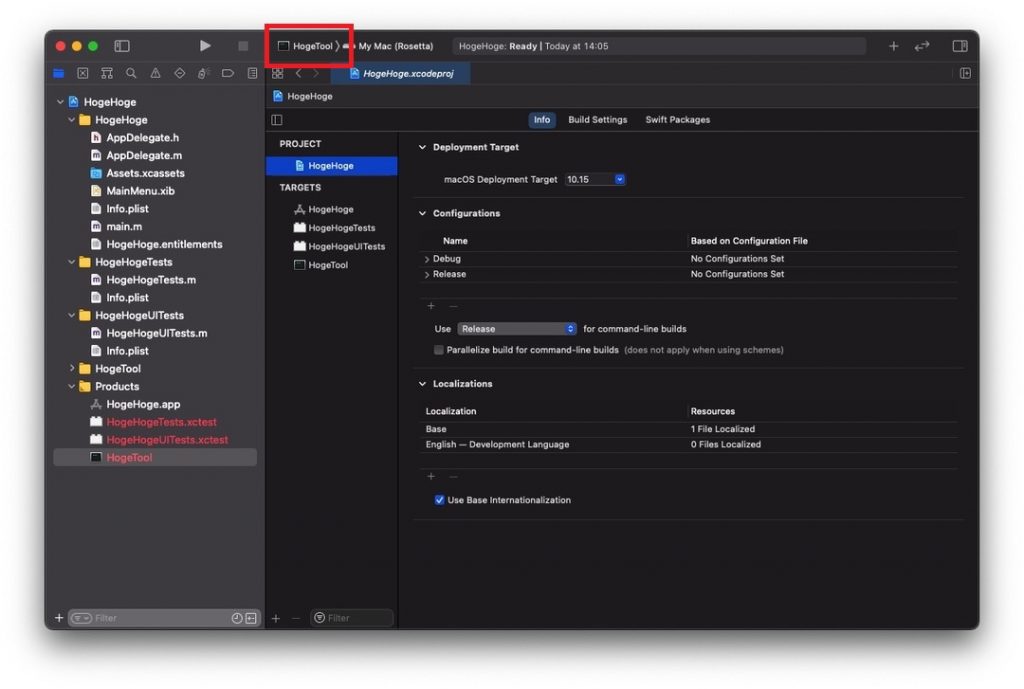Show only recent files filter icon
This screenshot has height=689, width=1024.
[x=237, y=618]
